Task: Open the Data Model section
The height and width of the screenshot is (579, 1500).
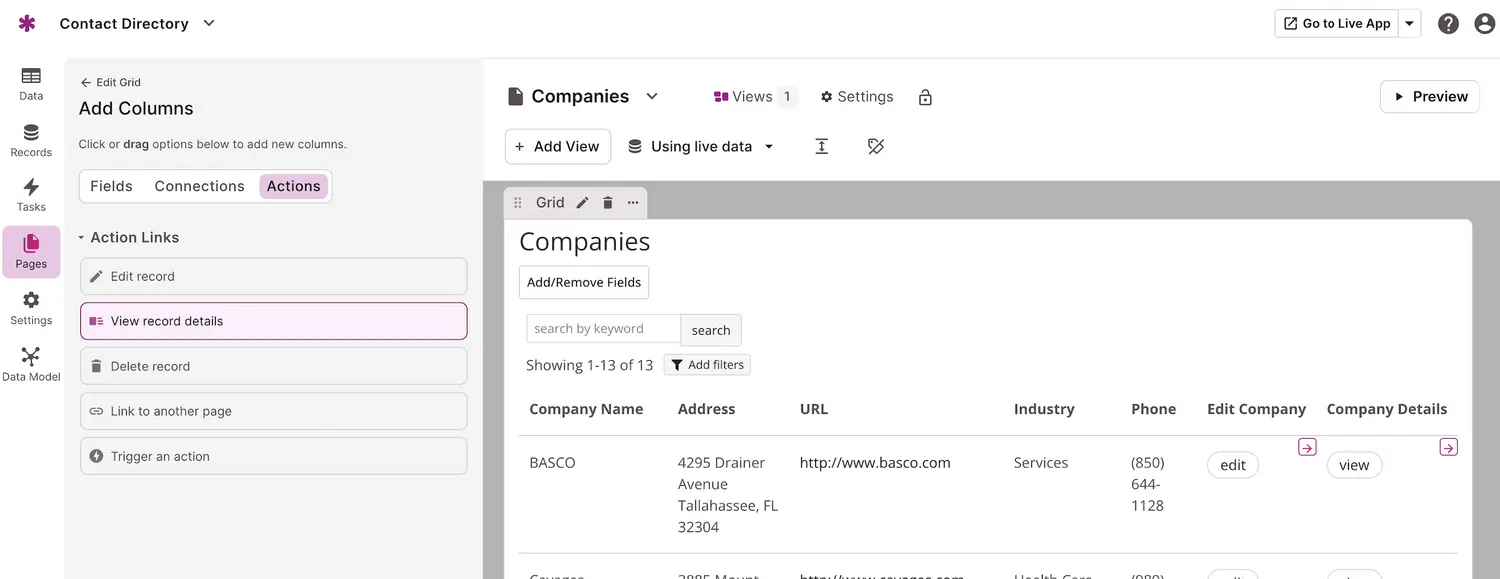Action: (x=31, y=364)
